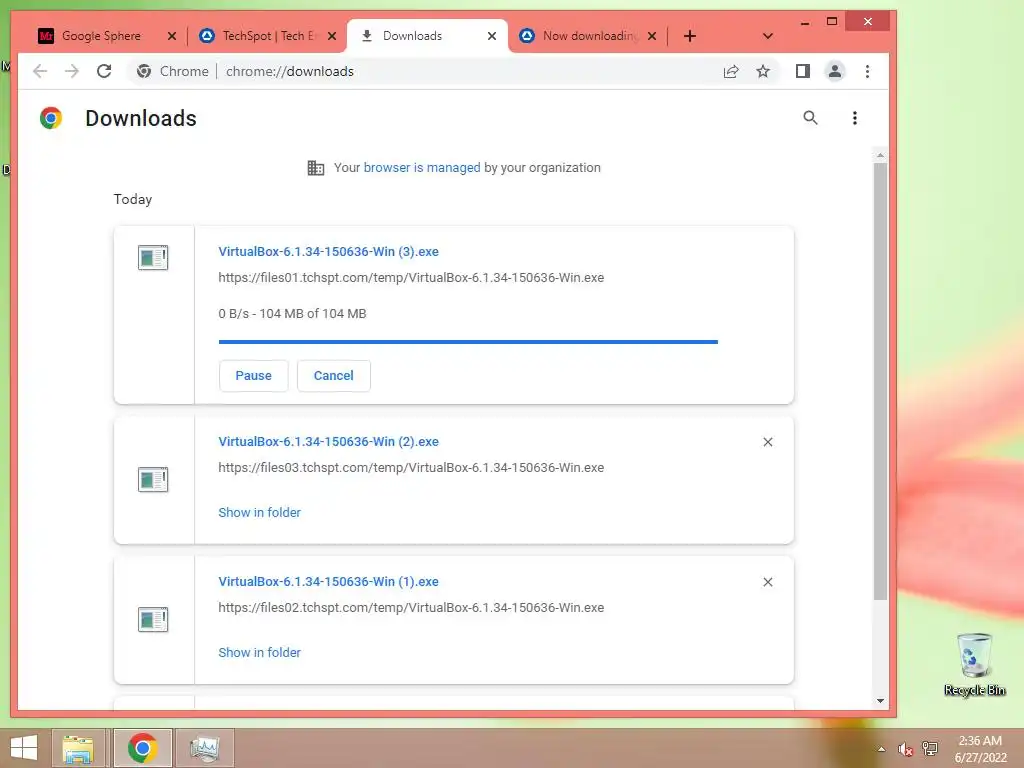Open the system monitor taskbar app
1024x768 pixels.
point(204,748)
